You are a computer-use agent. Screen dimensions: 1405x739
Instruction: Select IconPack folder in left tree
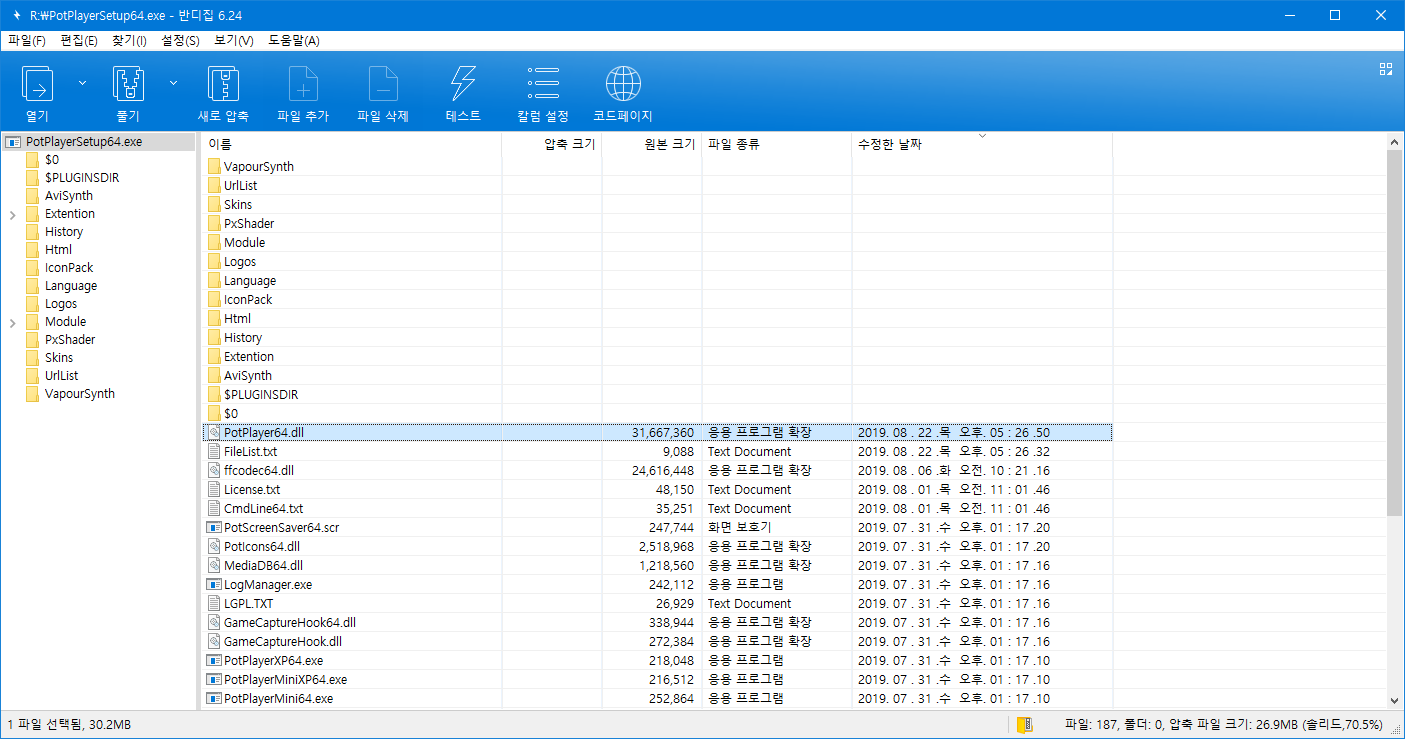coord(69,268)
